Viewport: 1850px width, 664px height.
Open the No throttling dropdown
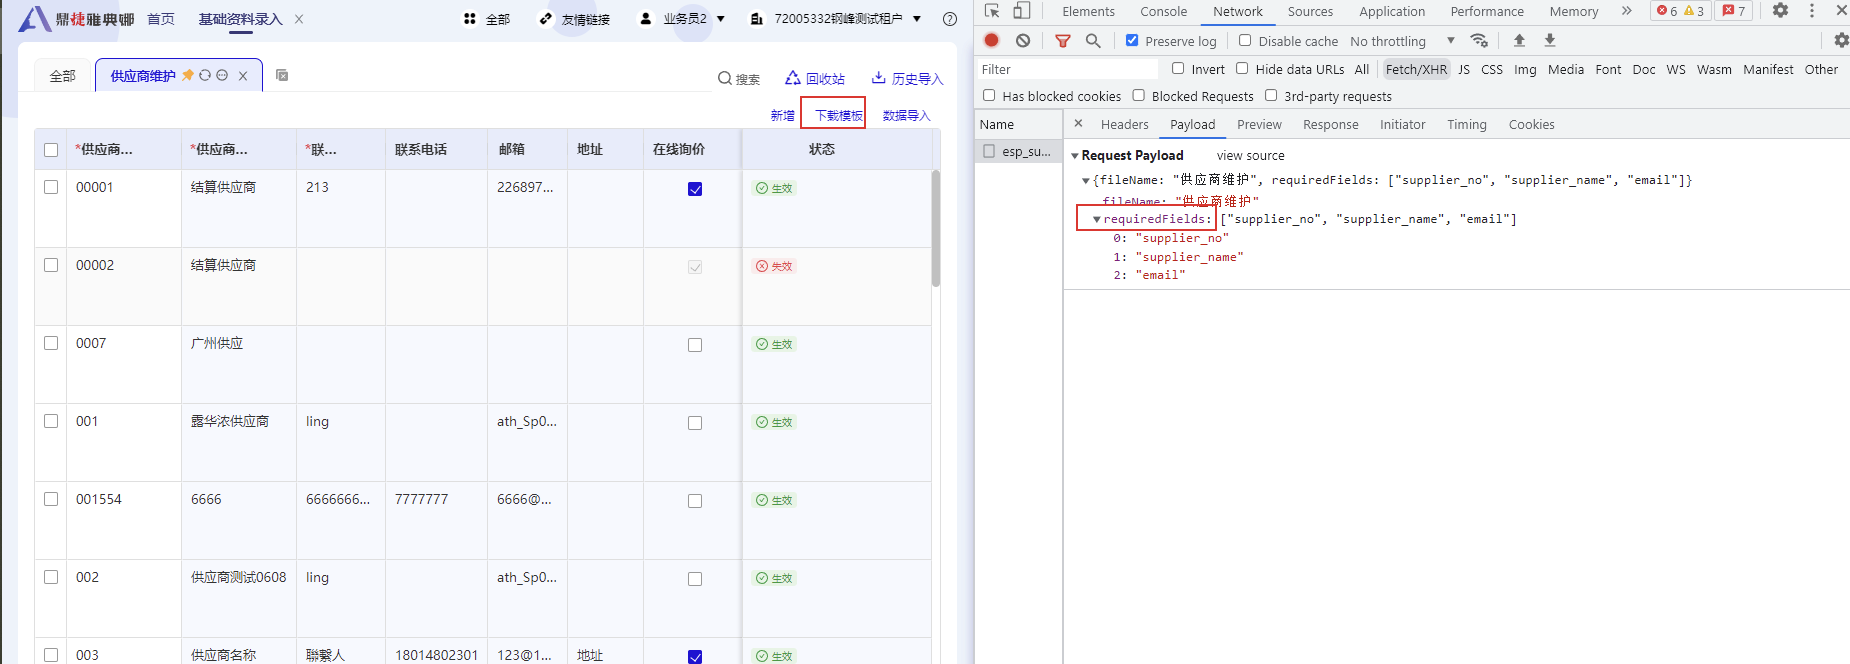point(1402,41)
